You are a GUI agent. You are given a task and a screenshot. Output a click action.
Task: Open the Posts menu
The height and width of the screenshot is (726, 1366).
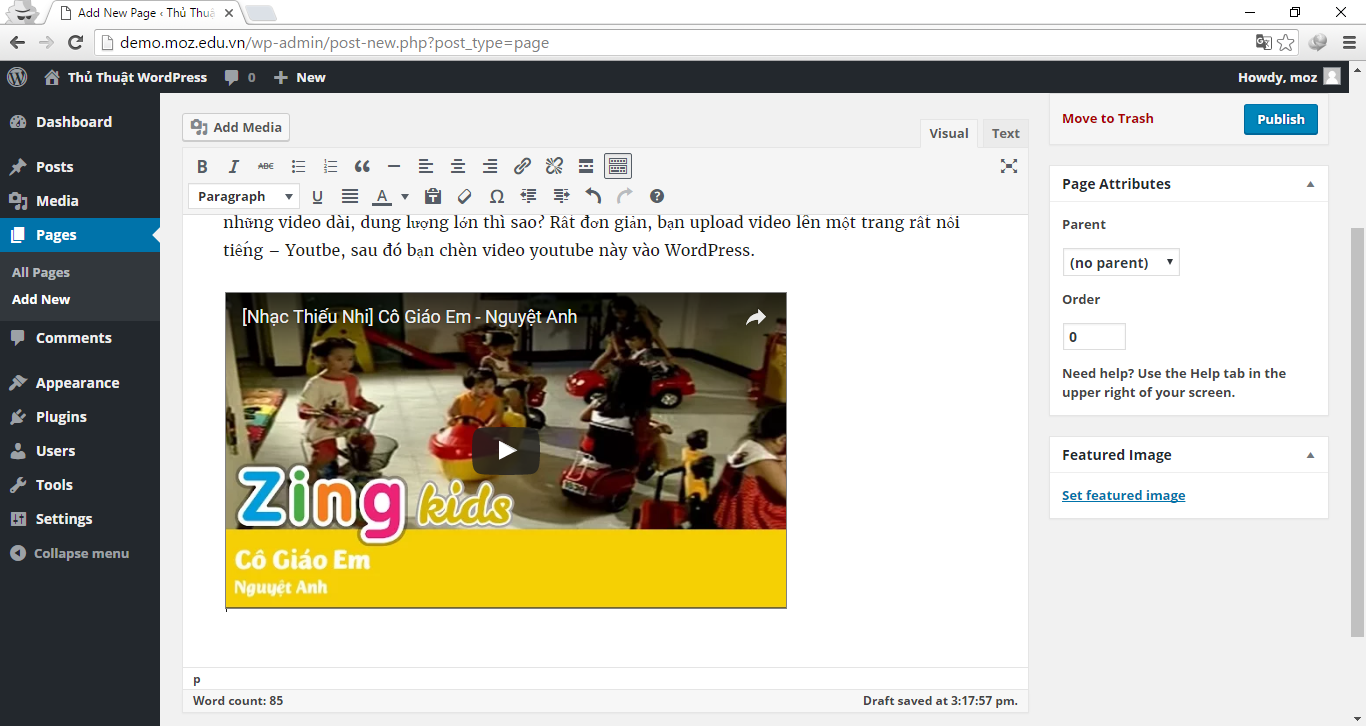click(80, 167)
